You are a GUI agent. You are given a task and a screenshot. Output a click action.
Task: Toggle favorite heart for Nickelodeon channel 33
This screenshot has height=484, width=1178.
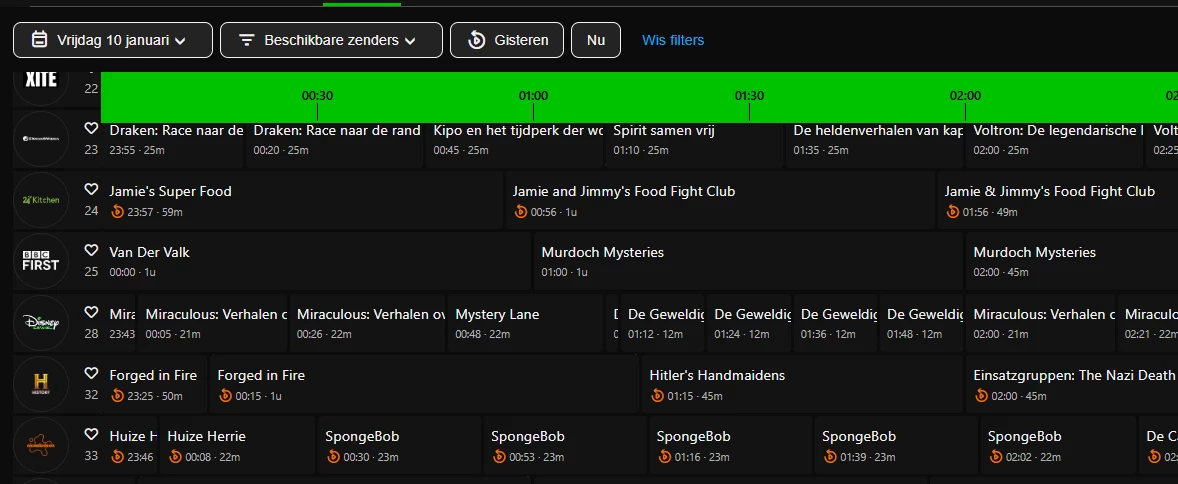pyautogui.click(x=92, y=434)
